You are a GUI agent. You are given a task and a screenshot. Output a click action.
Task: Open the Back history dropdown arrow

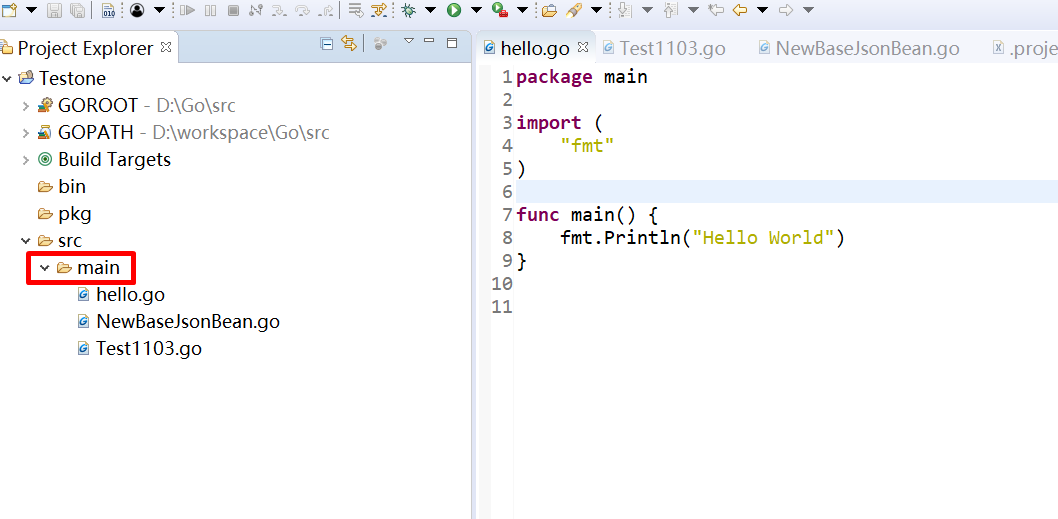click(x=762, y=10)
